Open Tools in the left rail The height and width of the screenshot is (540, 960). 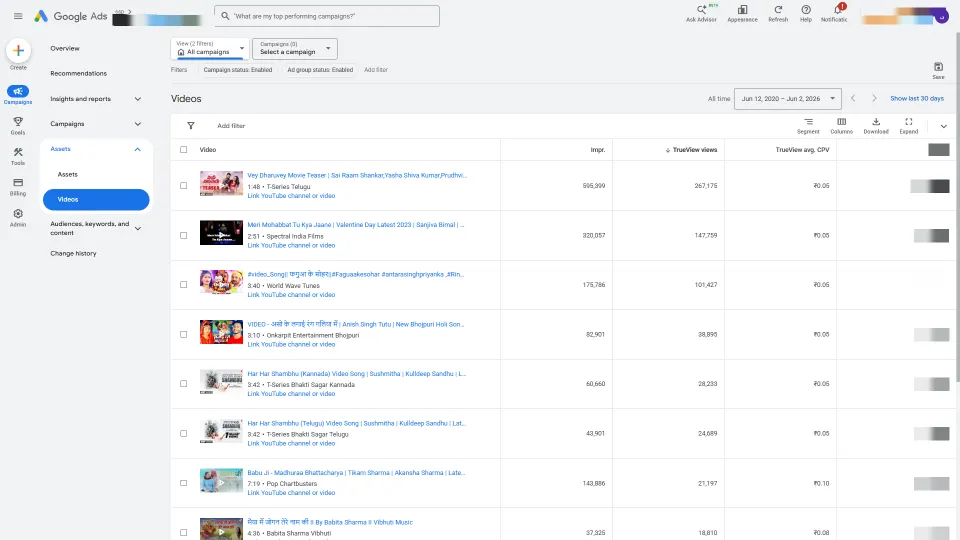click(18, 156)
